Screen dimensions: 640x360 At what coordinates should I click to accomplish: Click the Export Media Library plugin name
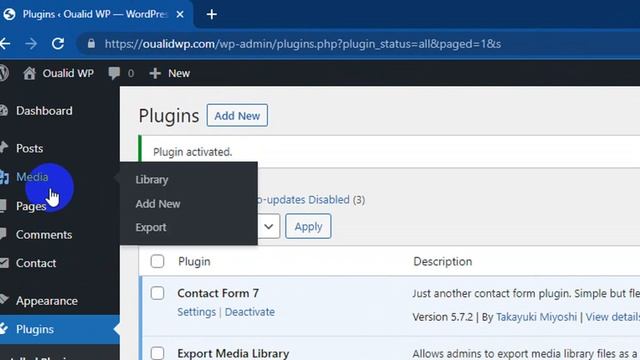(x=233, y=353)
